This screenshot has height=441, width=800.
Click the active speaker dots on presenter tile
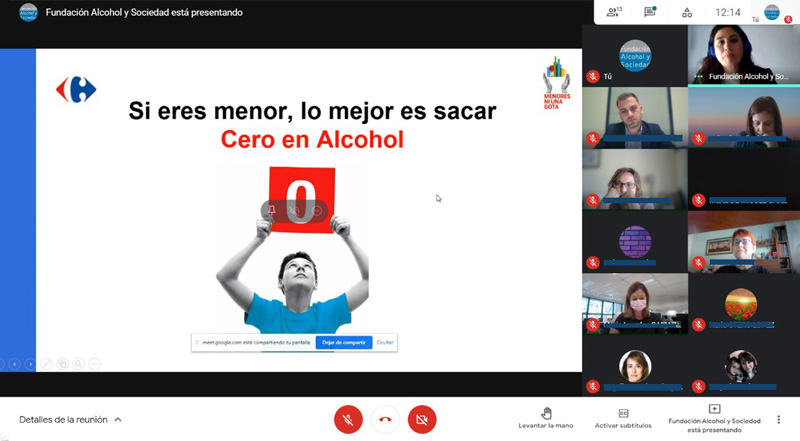(x=698, y=77)
